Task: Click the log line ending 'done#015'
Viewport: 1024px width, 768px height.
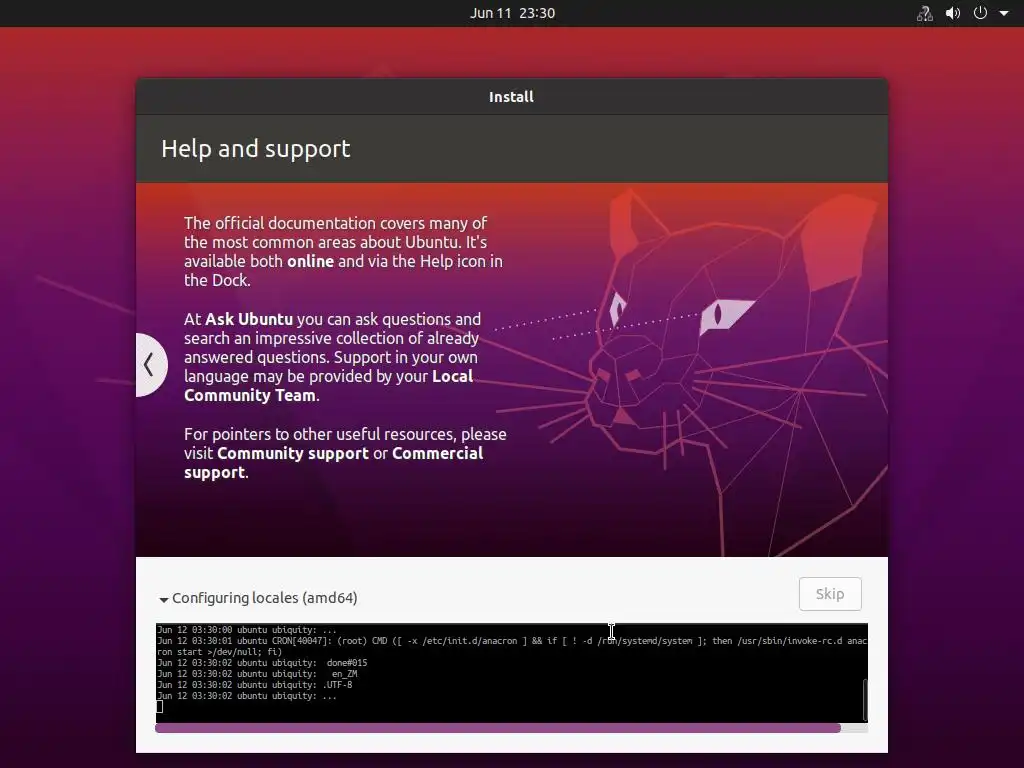Action: (x=262, y=663)
